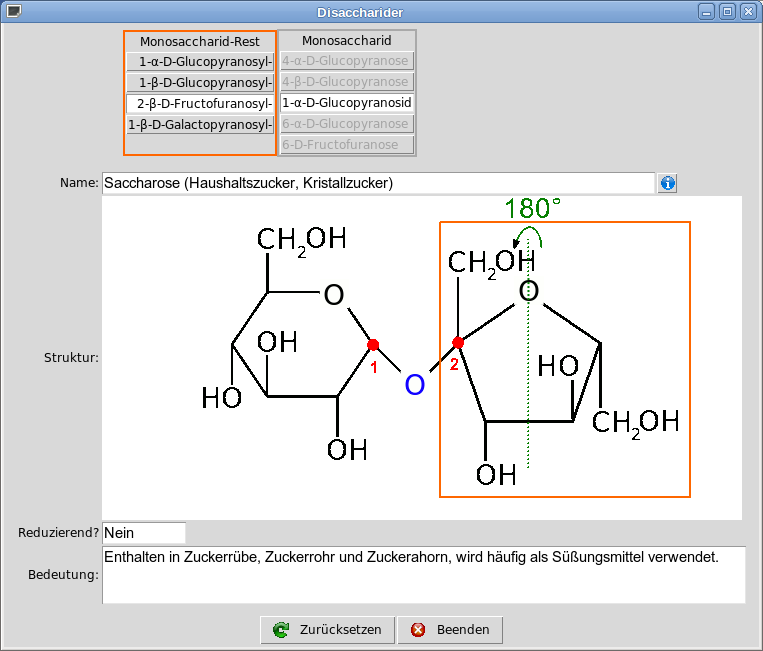
Task: Maximize the Disaccharider window
Action: point(727,12)
